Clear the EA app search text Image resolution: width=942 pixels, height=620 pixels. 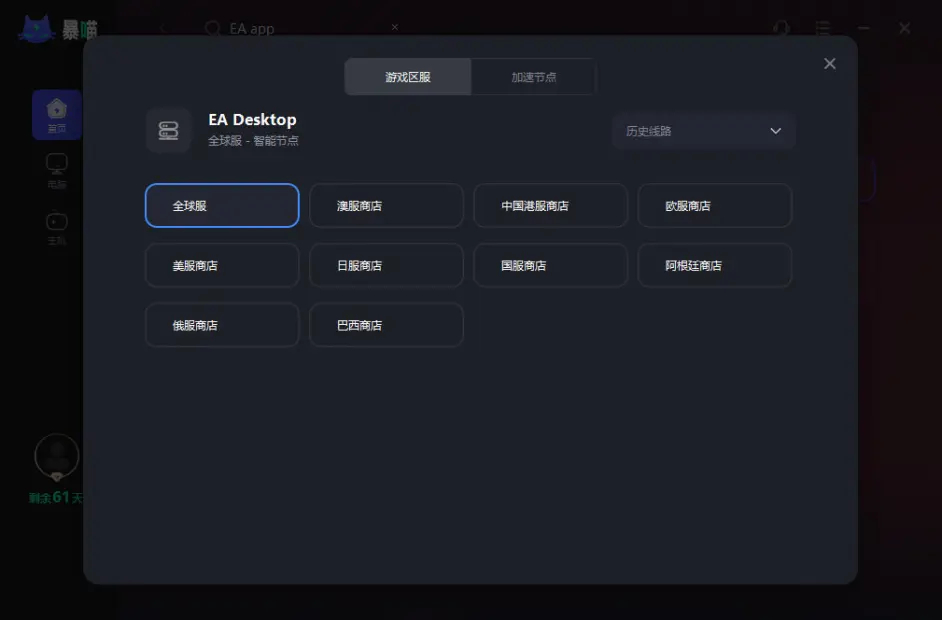(394, 28)
